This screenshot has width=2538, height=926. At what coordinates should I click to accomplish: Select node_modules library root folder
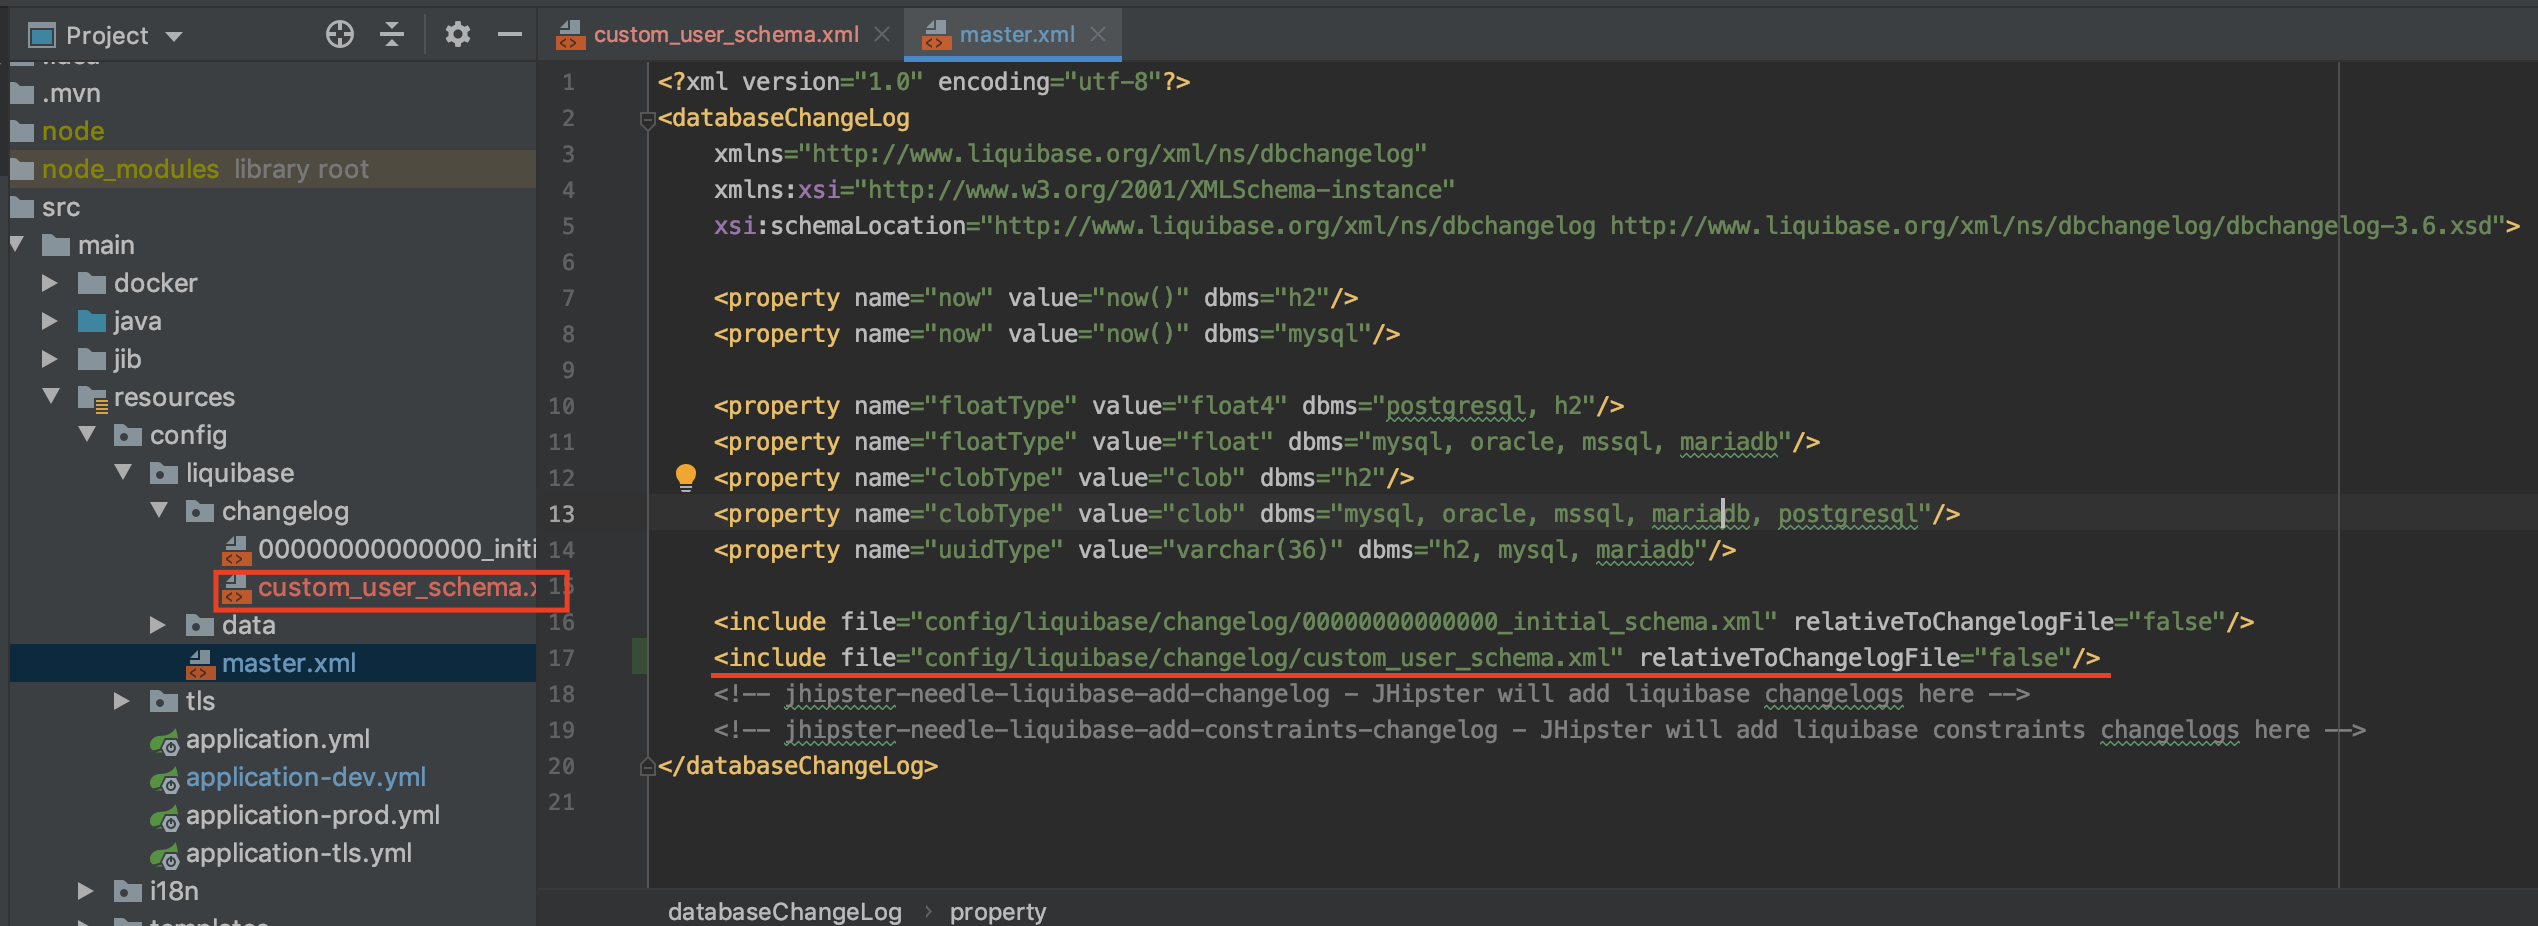click(272, 169)
